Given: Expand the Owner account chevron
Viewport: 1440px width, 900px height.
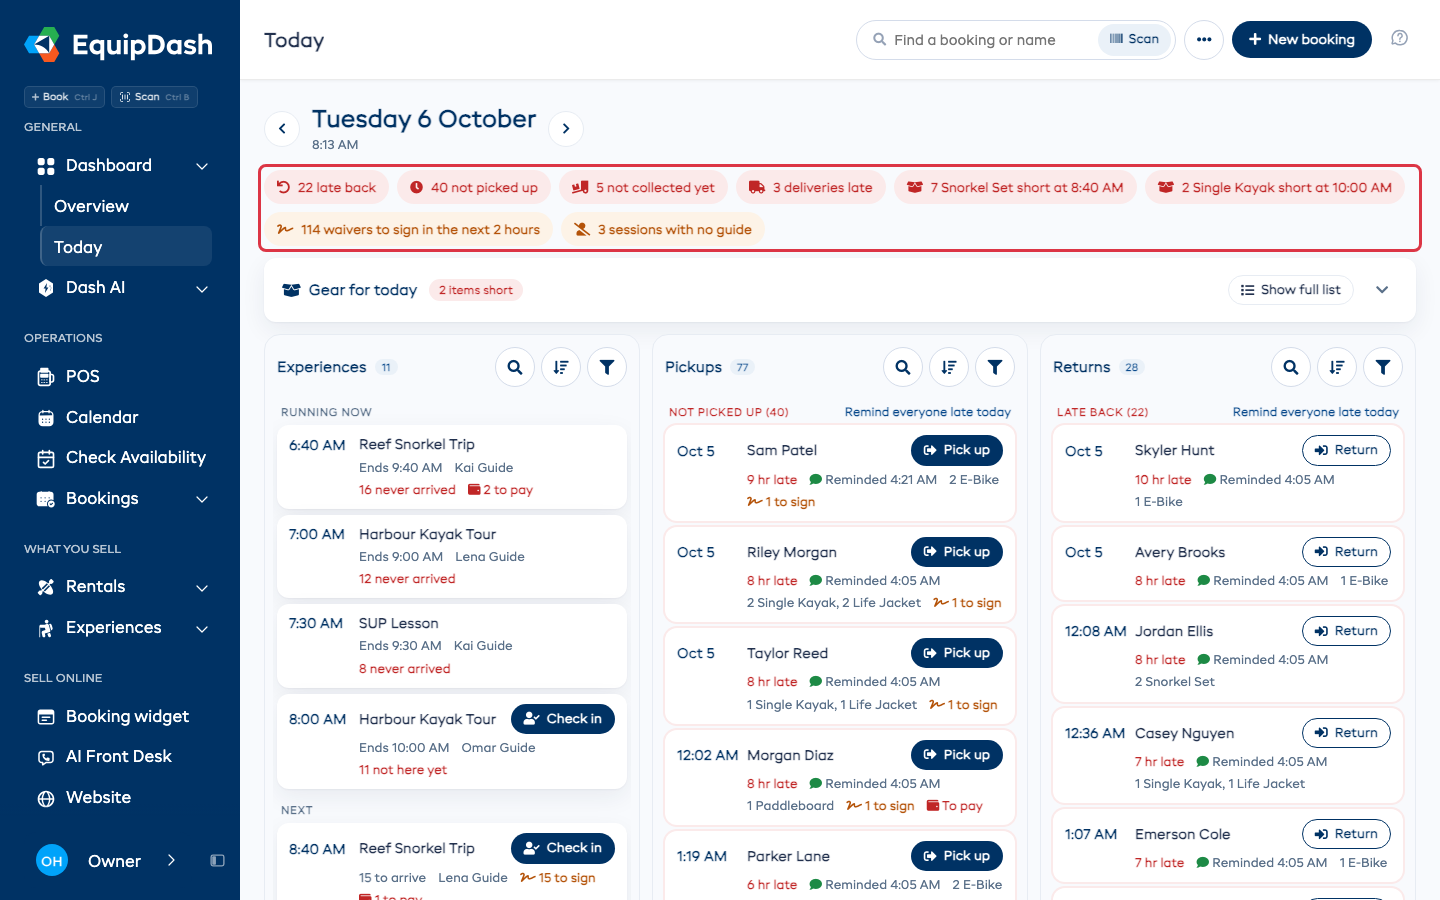Looking at the screenshot, I should coord(171,860).
